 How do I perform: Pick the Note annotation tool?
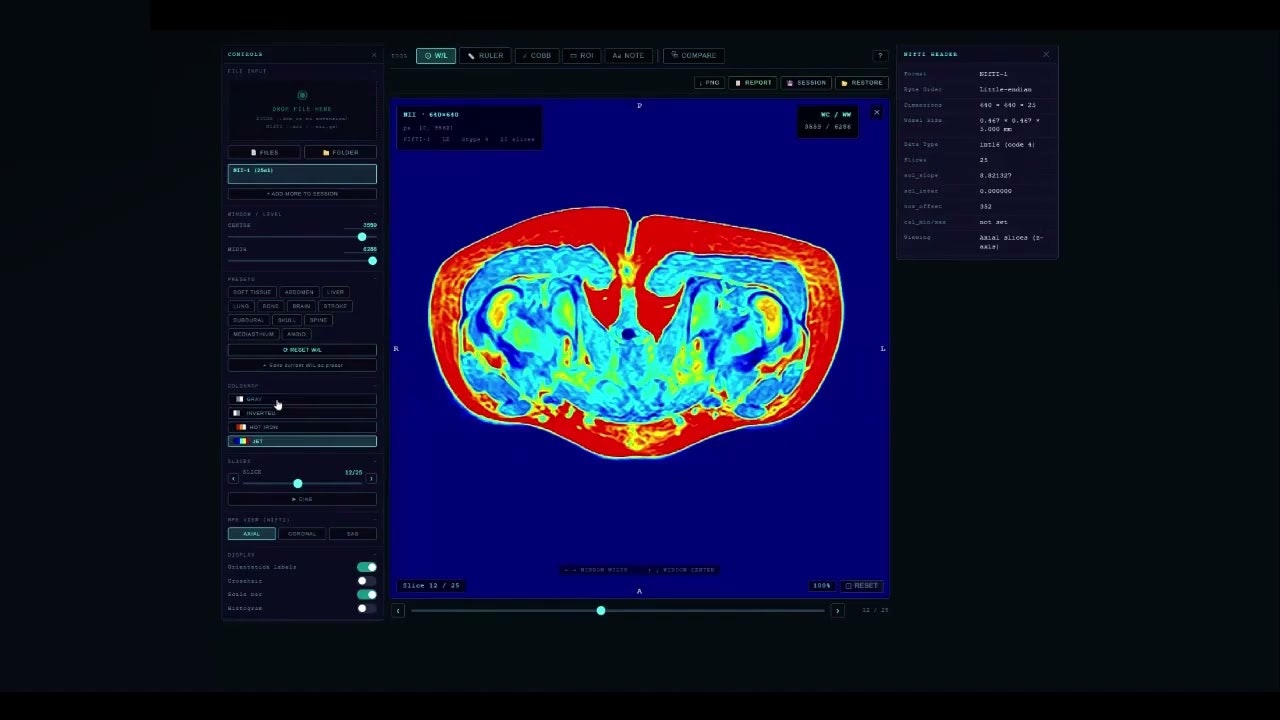(x=629, y=56)
